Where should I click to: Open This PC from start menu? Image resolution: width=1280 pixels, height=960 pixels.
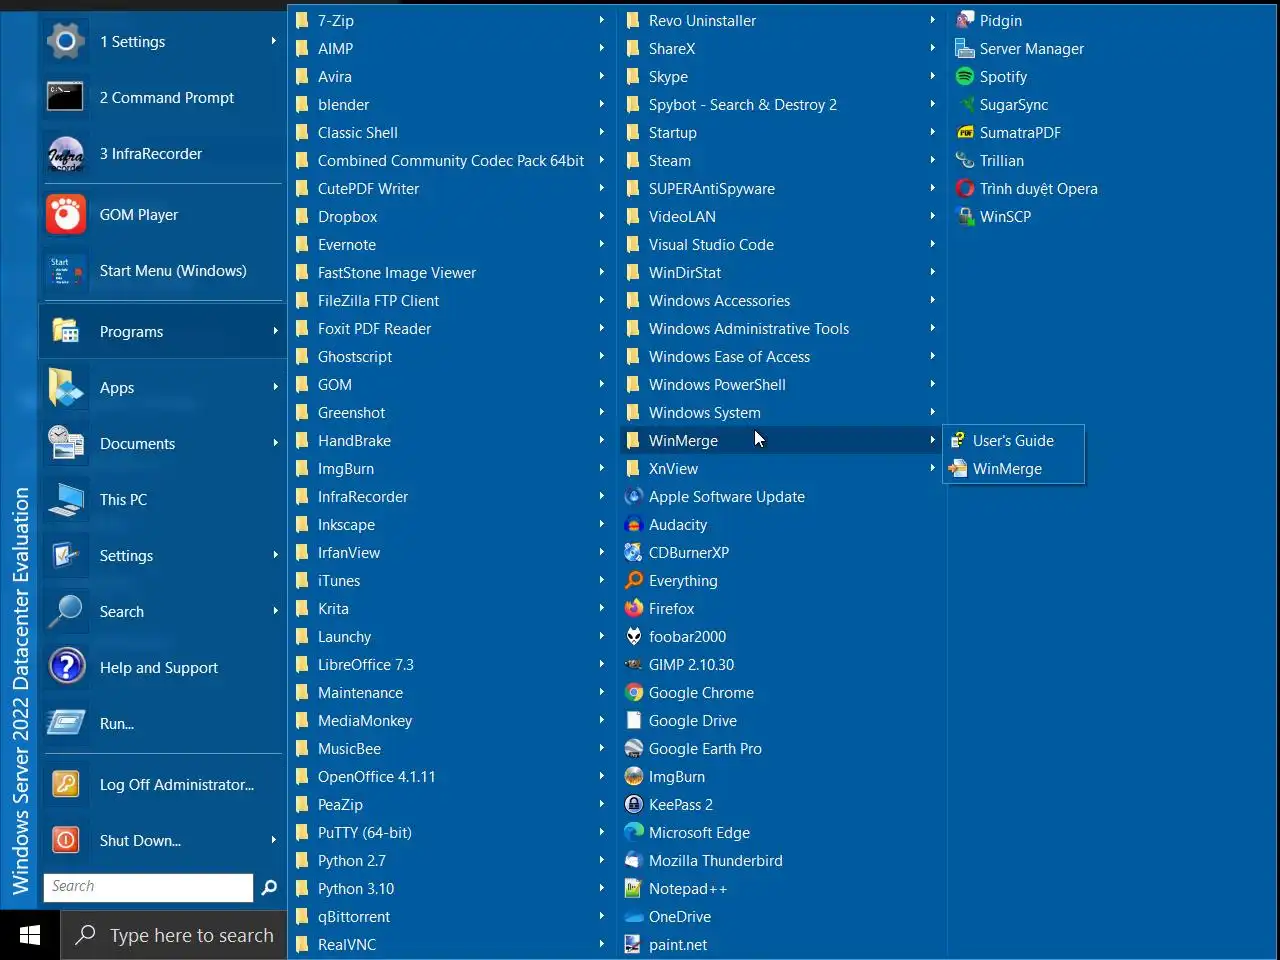pos(162,499)
